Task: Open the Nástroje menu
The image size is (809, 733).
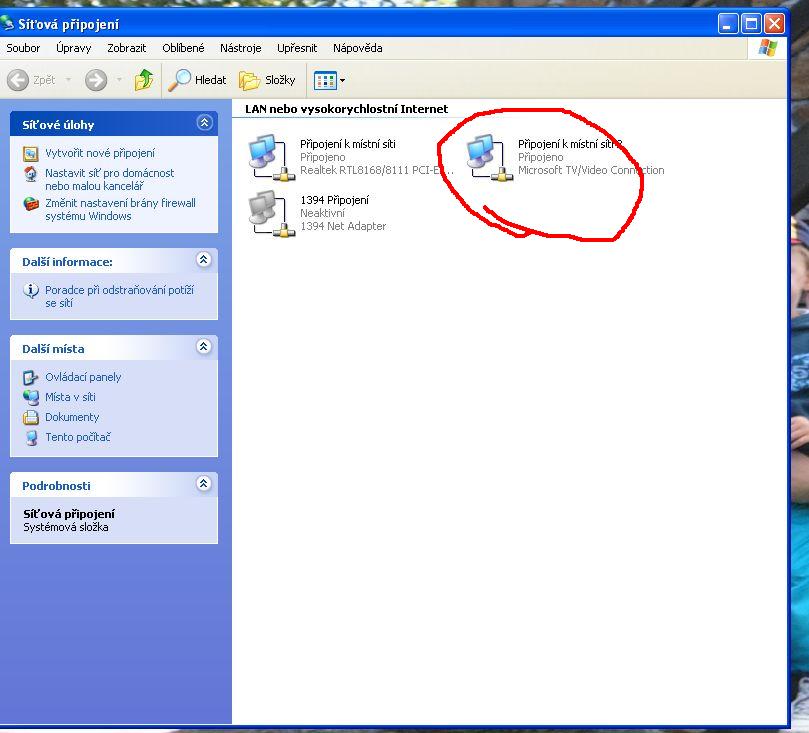Action: pos(240,48)
